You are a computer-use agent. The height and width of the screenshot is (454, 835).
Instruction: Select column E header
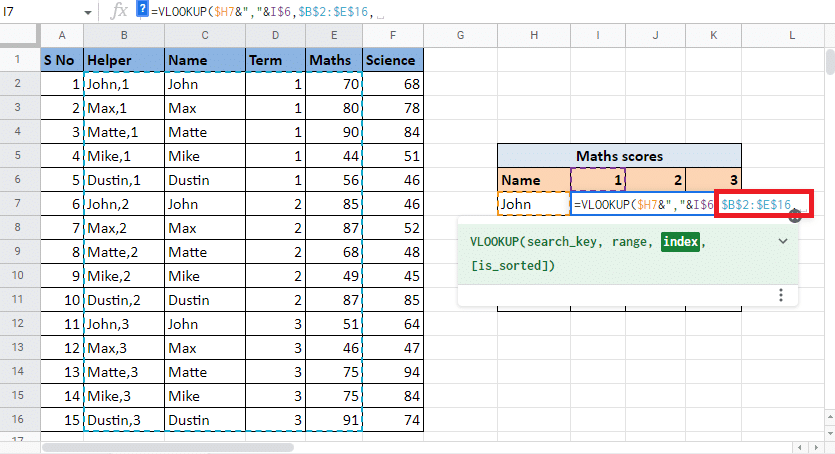pos(334,36)
